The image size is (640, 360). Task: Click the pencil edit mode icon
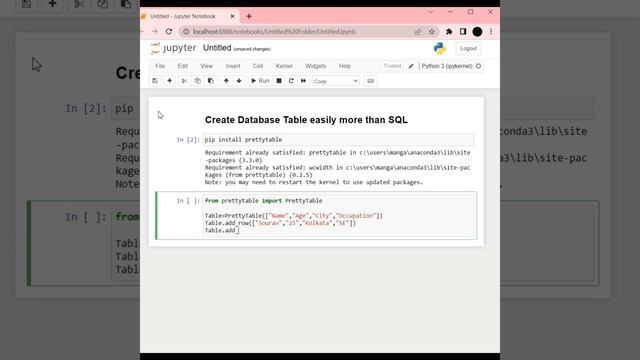coord(411,66)
